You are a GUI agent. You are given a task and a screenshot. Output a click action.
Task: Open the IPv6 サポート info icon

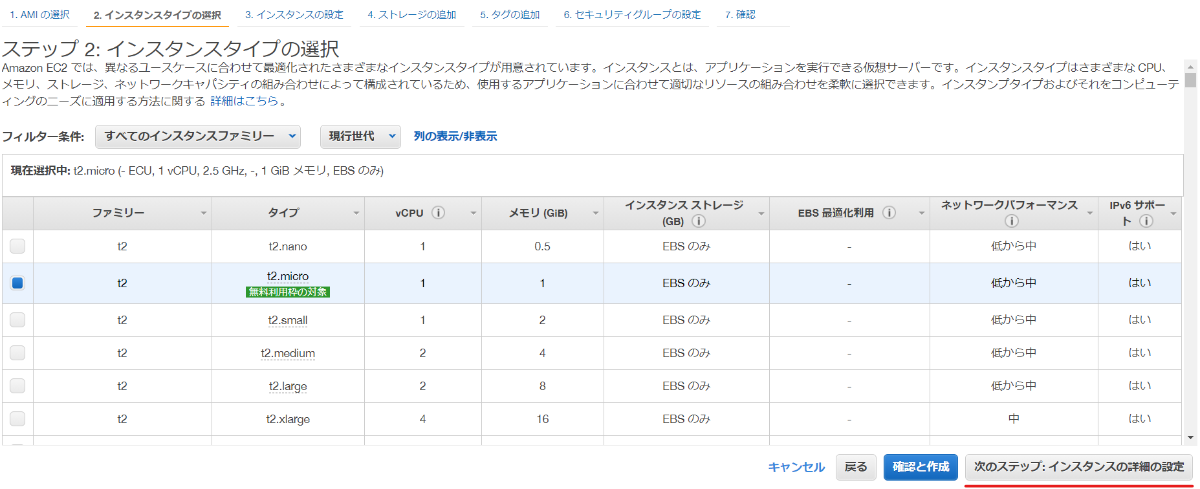(x=1145, y=222)
